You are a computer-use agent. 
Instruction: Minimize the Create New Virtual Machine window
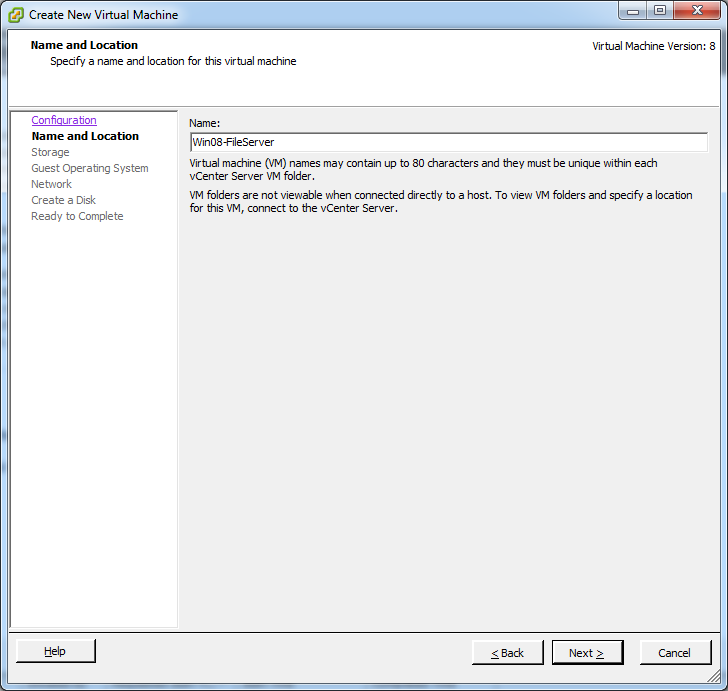[632, 11]
